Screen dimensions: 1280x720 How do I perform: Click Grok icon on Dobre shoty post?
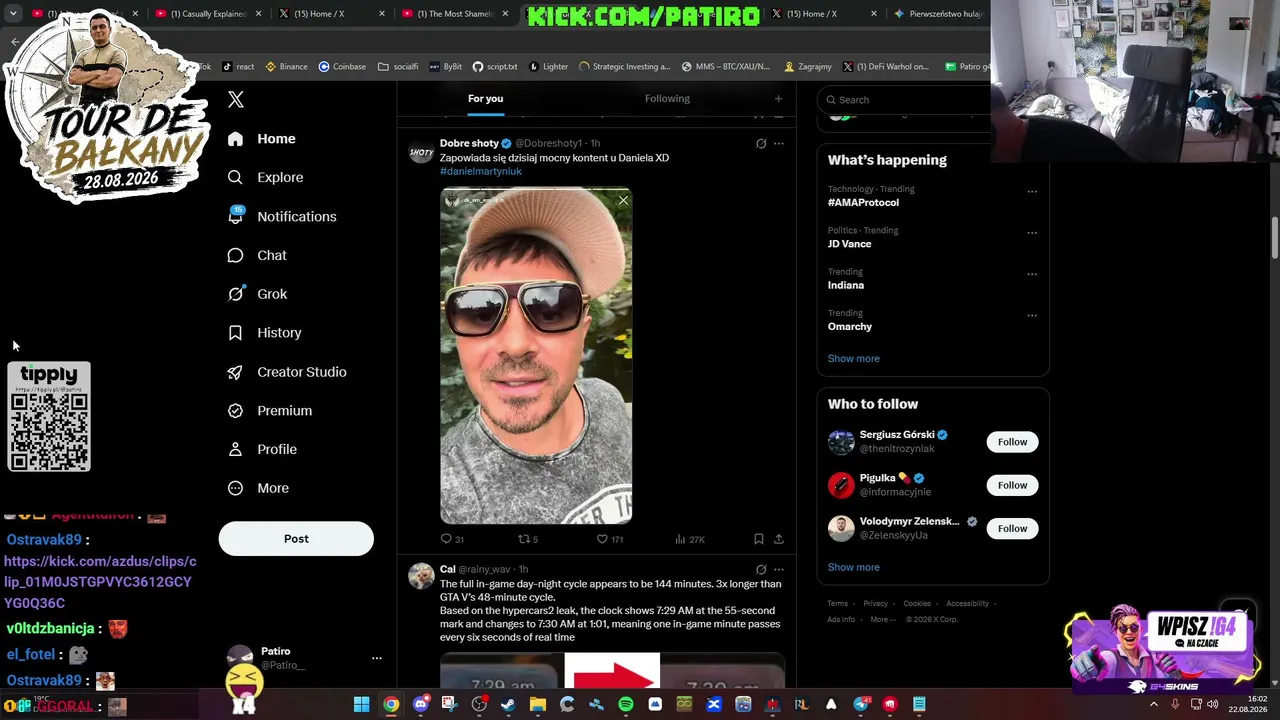pos(761,143)
